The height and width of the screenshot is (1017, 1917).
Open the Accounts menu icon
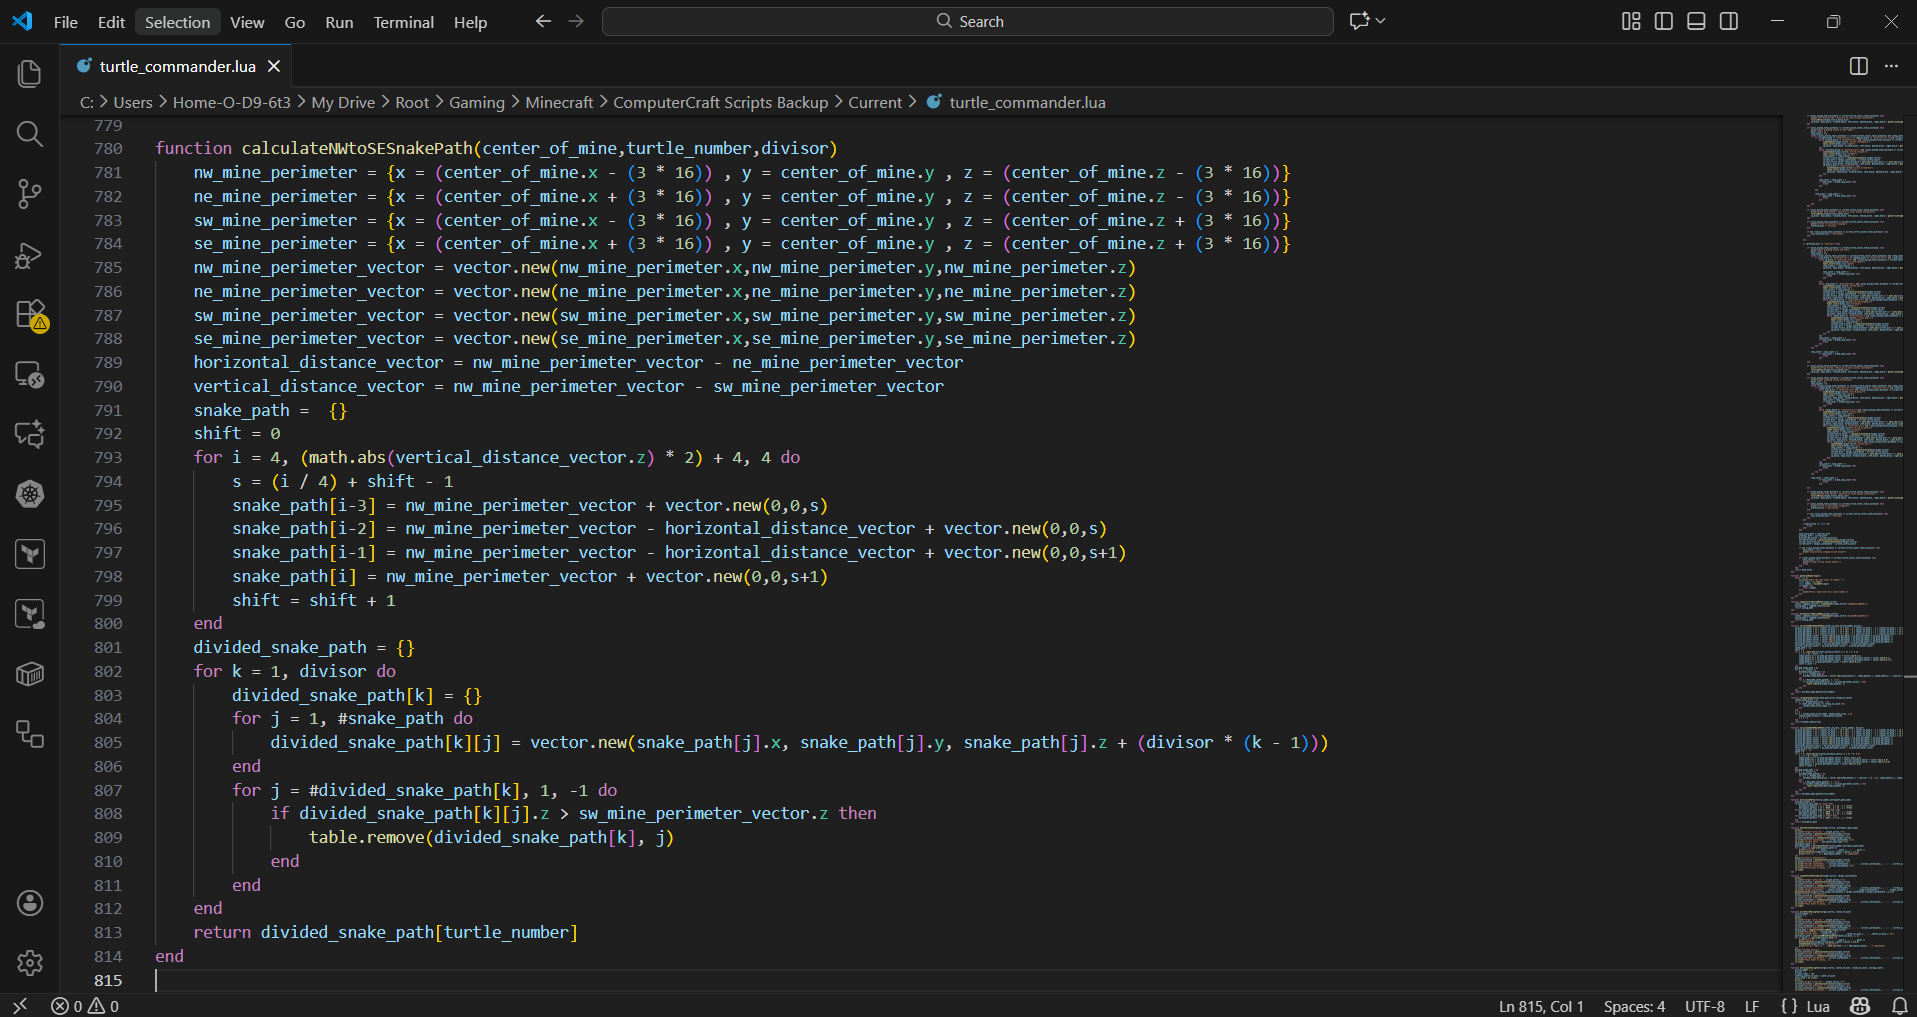(30, 903)
